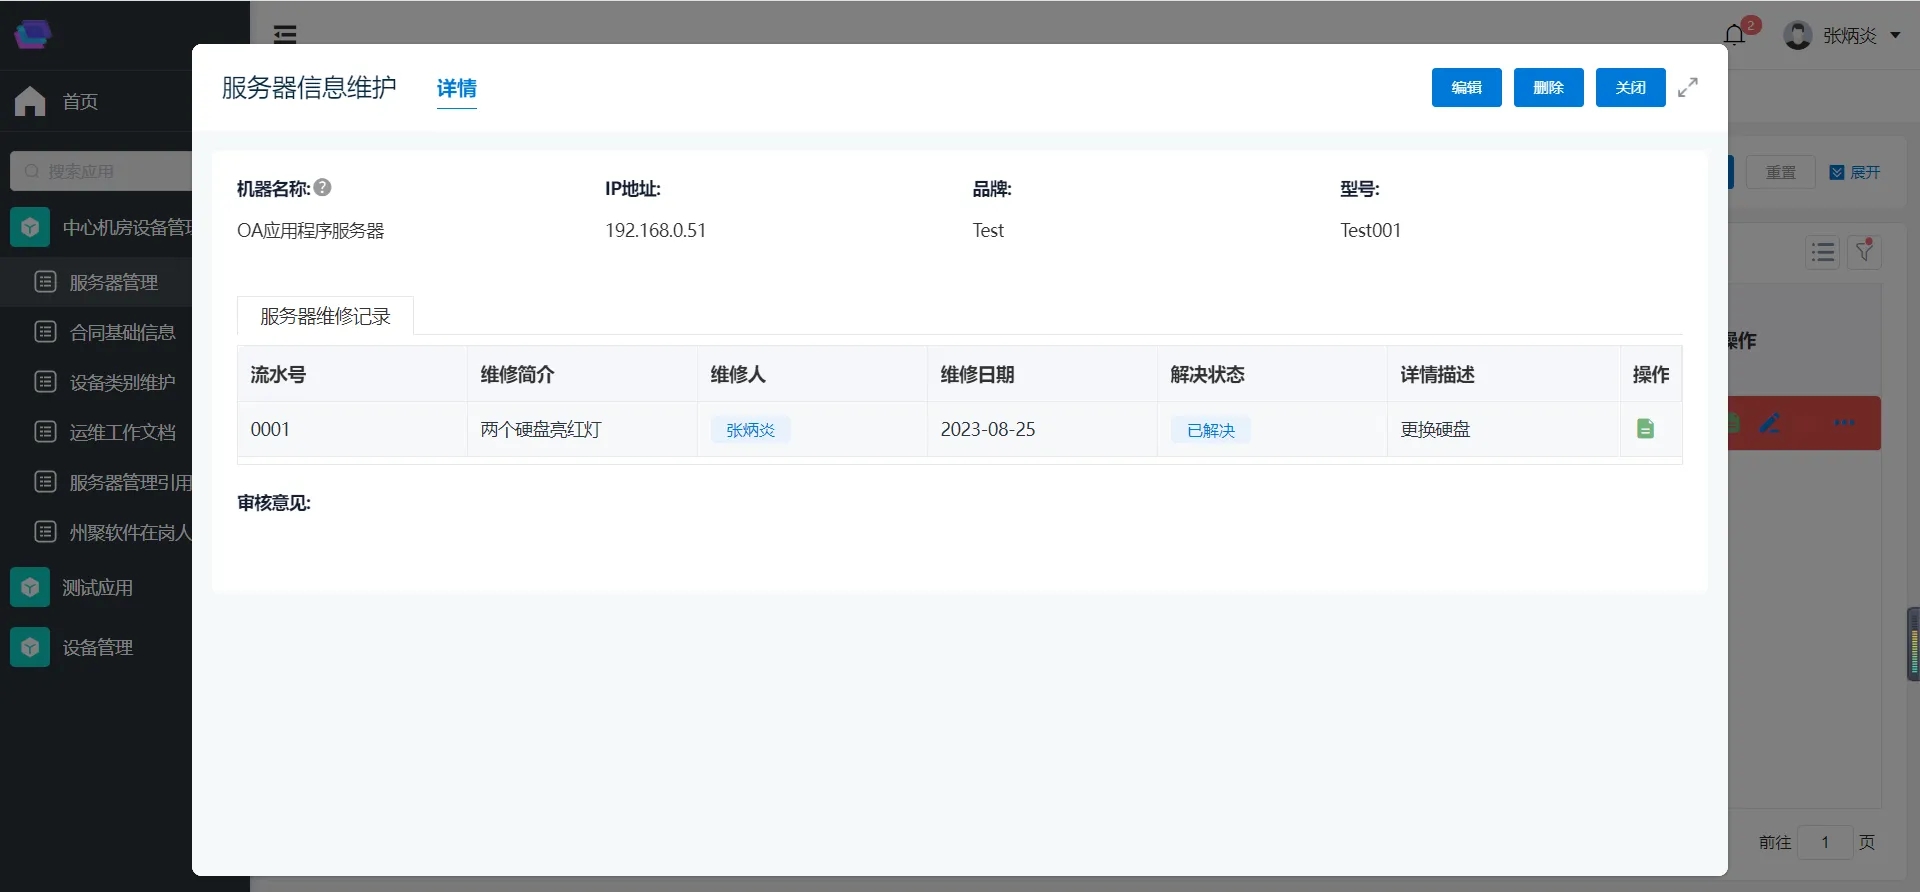Click the home icon for 首页

tap(30, 101)
